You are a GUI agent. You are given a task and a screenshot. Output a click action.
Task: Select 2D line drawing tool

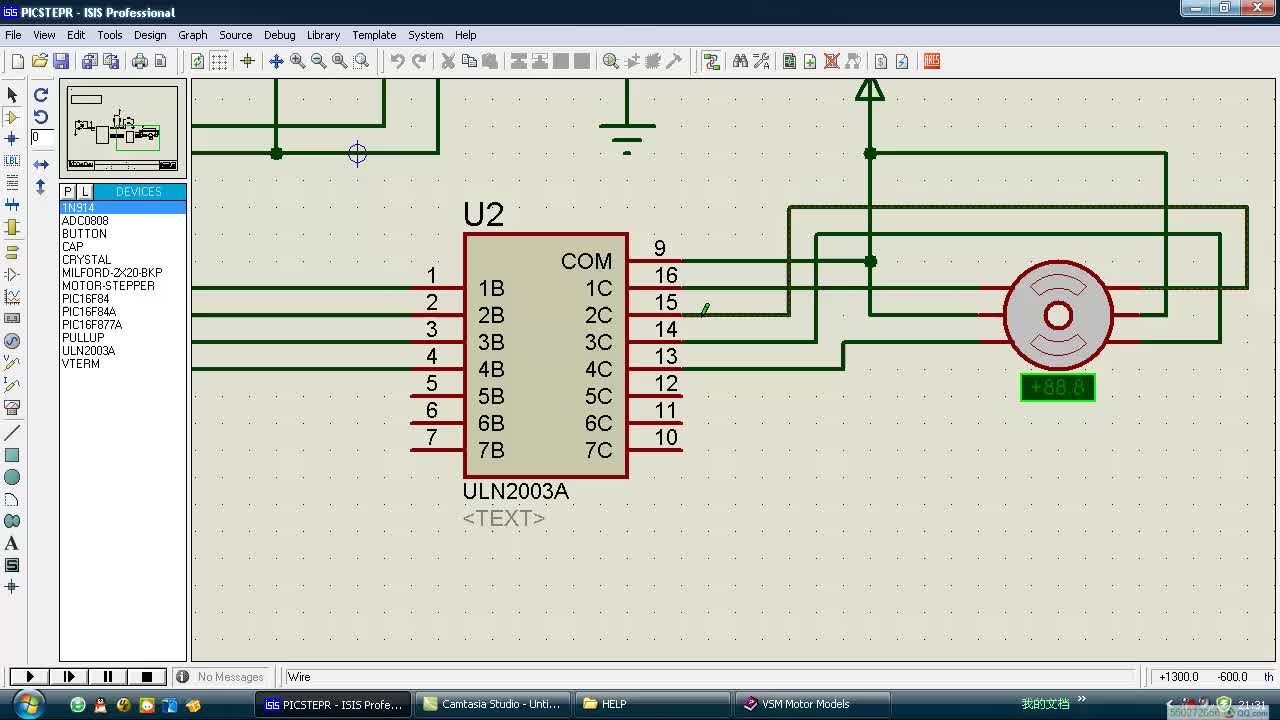click(x=12, y=433)
